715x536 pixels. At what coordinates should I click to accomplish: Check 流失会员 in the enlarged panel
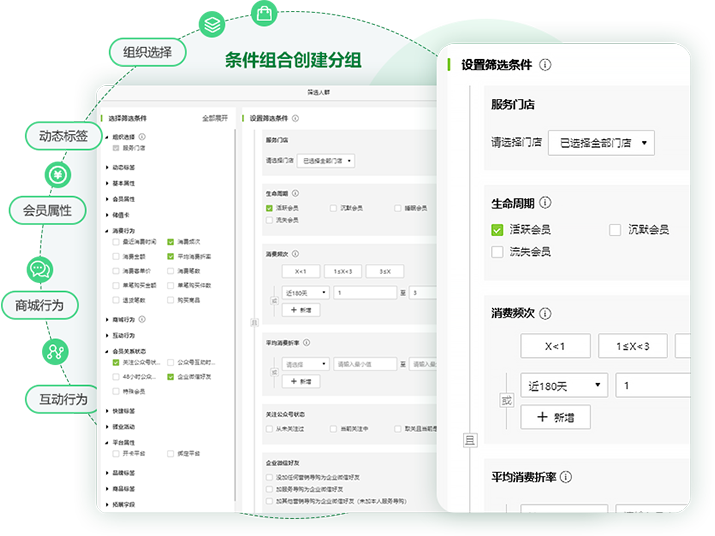coord(497,252)
